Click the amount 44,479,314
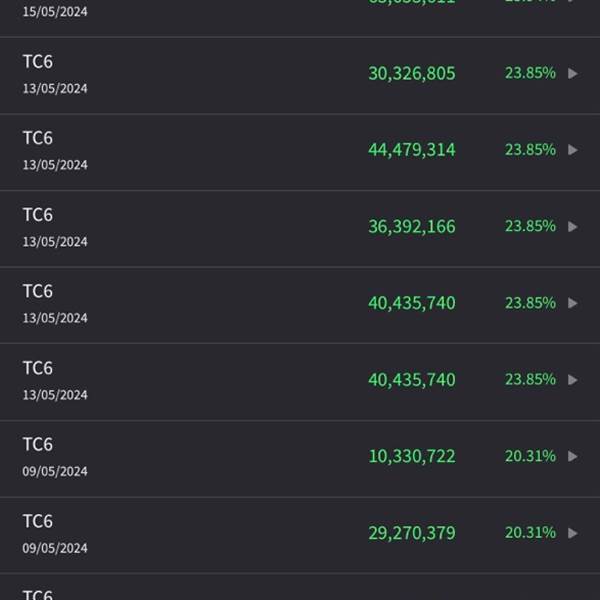 tap(411, 150)
